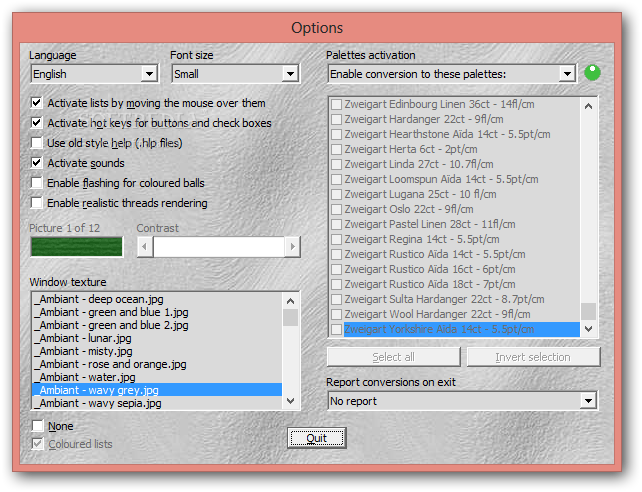Image resolution: width=642 pixels, height=492 pixels.
Task: Click down arrow of palettes list scrollbar
Action: coord(589,329)
